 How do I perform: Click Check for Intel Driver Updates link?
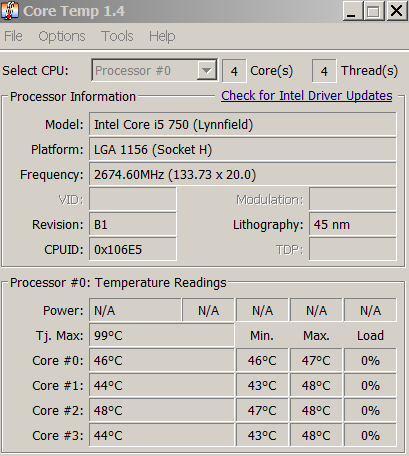coord(307,96)
